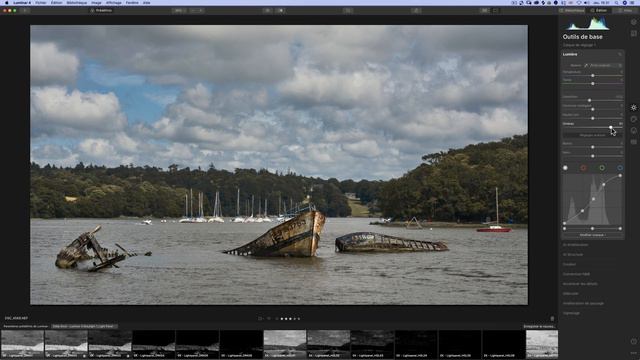Click the save new look button above filmstrip

click(539, 327)
